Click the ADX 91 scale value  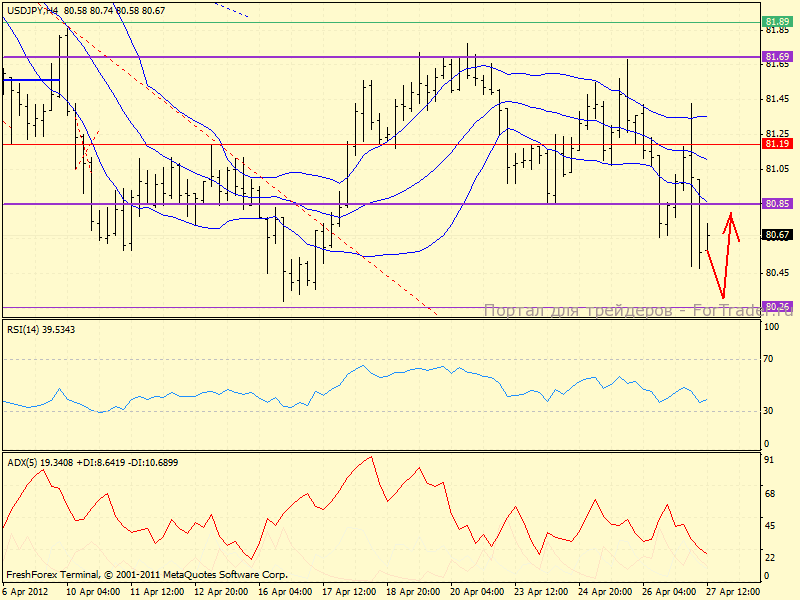coord(770,460)
